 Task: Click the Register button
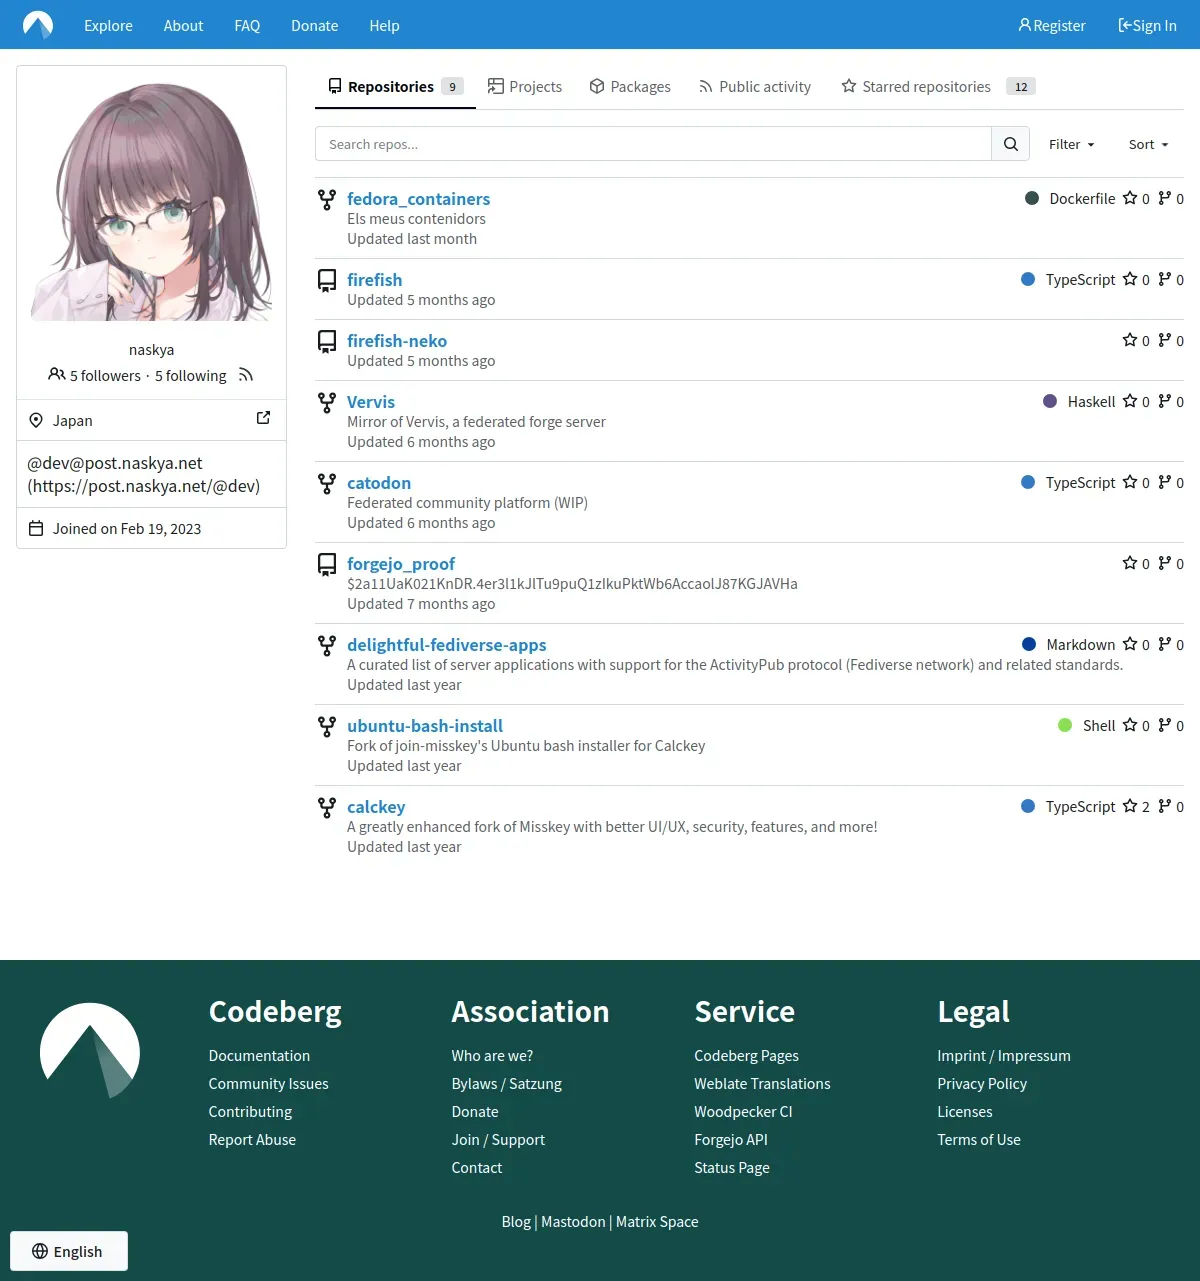[1052, 25]
